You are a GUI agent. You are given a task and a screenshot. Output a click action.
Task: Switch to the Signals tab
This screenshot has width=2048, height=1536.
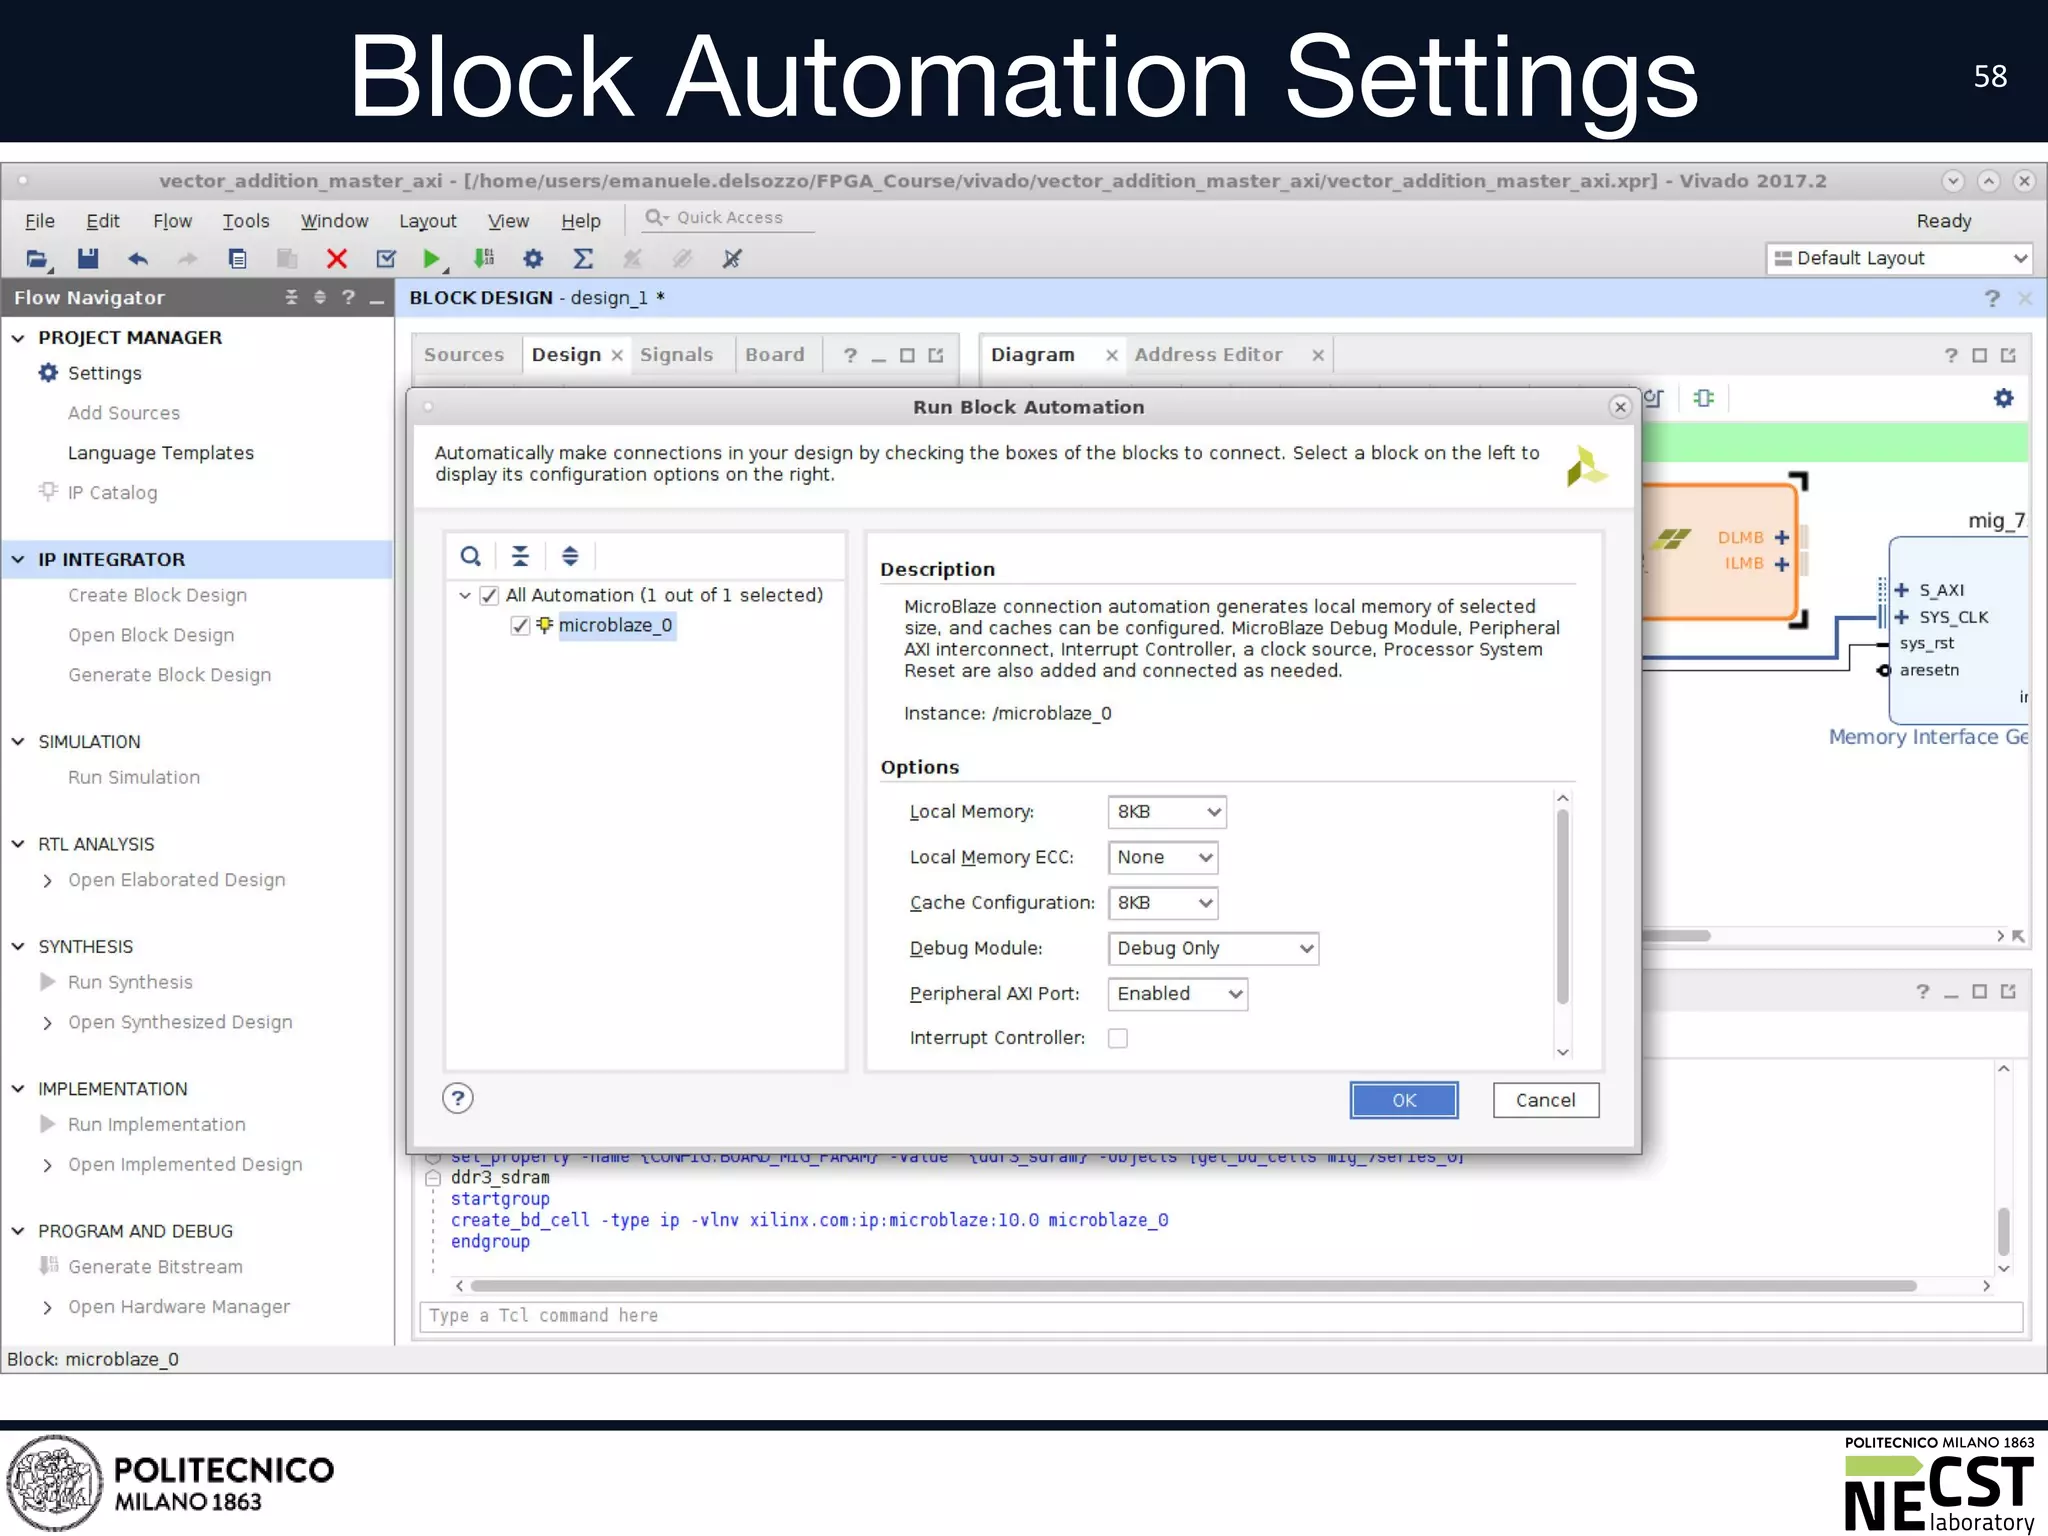(677, 355)
